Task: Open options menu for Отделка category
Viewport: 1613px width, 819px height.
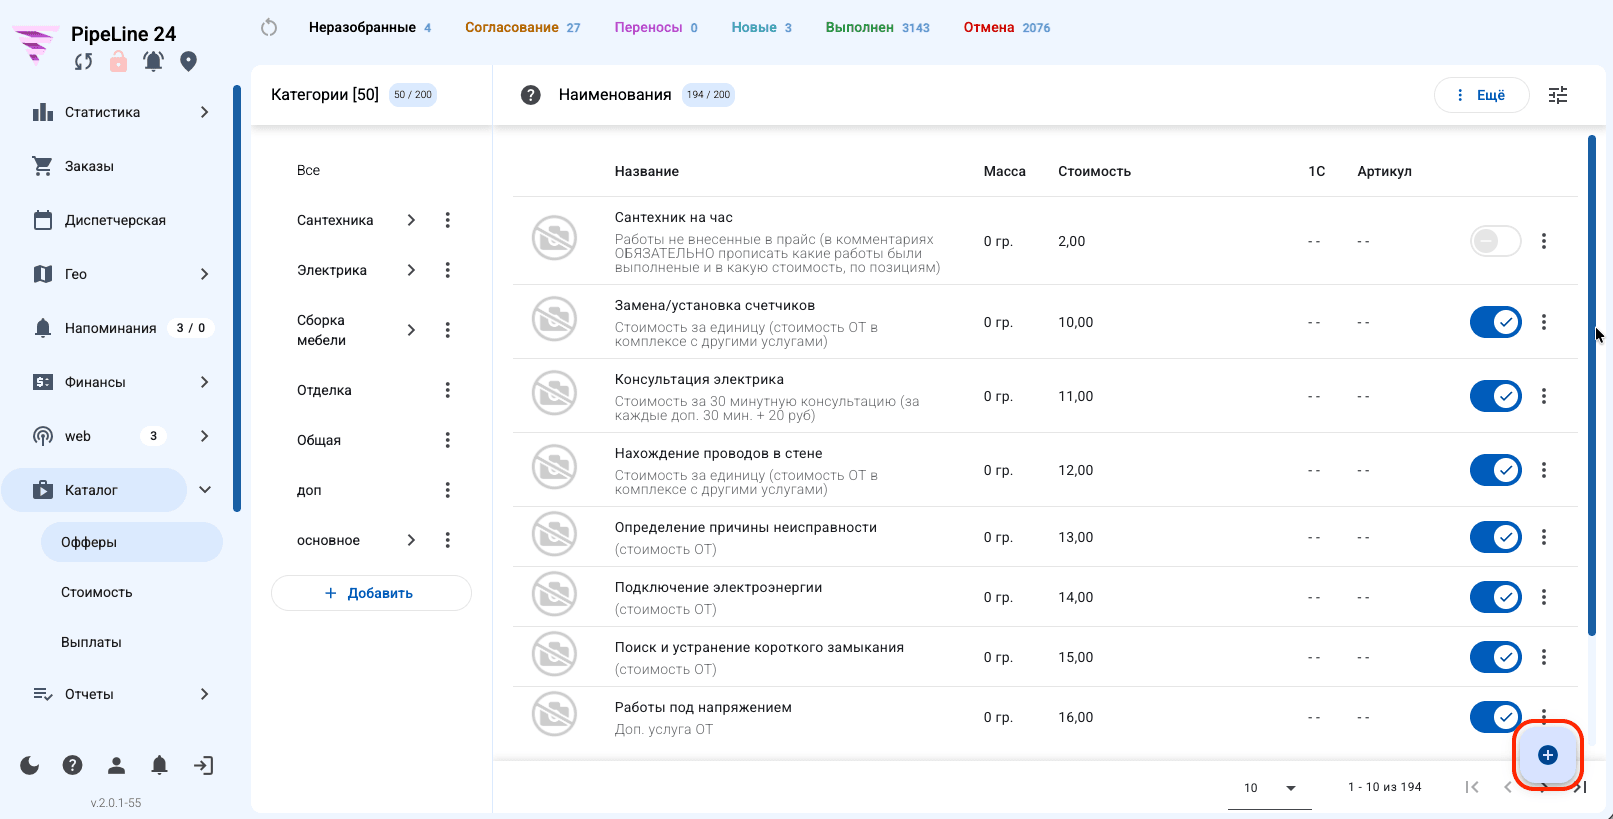Action: pyautogui.click(x=447, y=390)
